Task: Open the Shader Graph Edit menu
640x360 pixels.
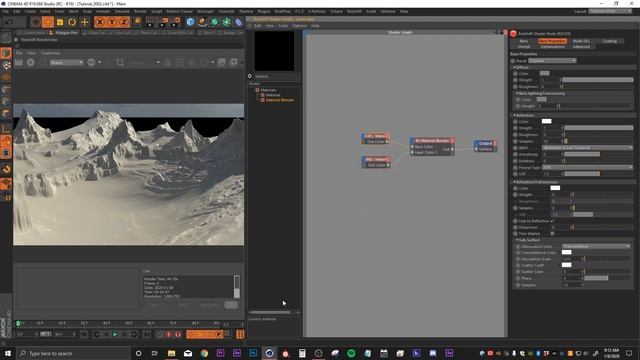Action: pos(258,26)
